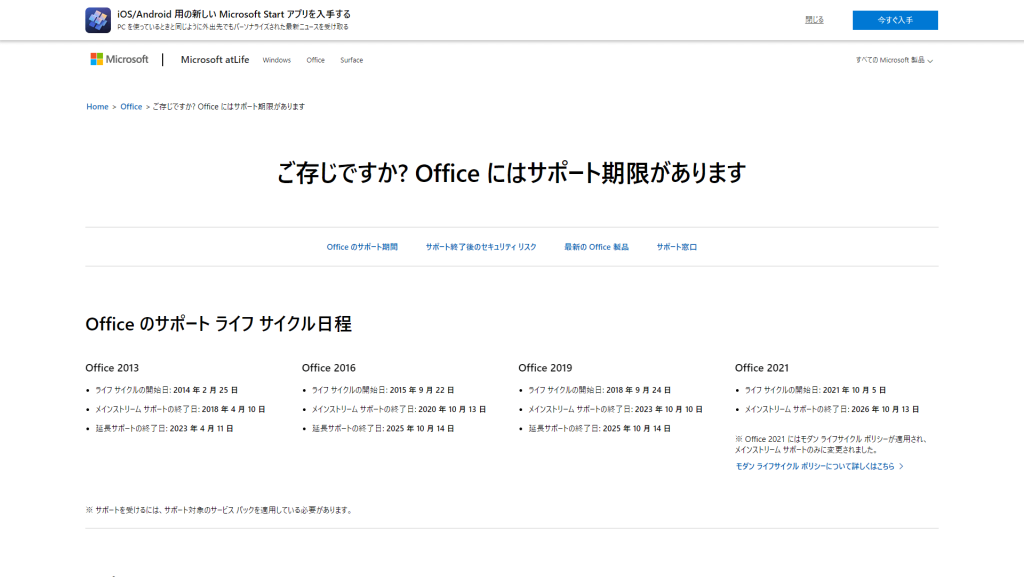Open the Office nav menu item

315,60
